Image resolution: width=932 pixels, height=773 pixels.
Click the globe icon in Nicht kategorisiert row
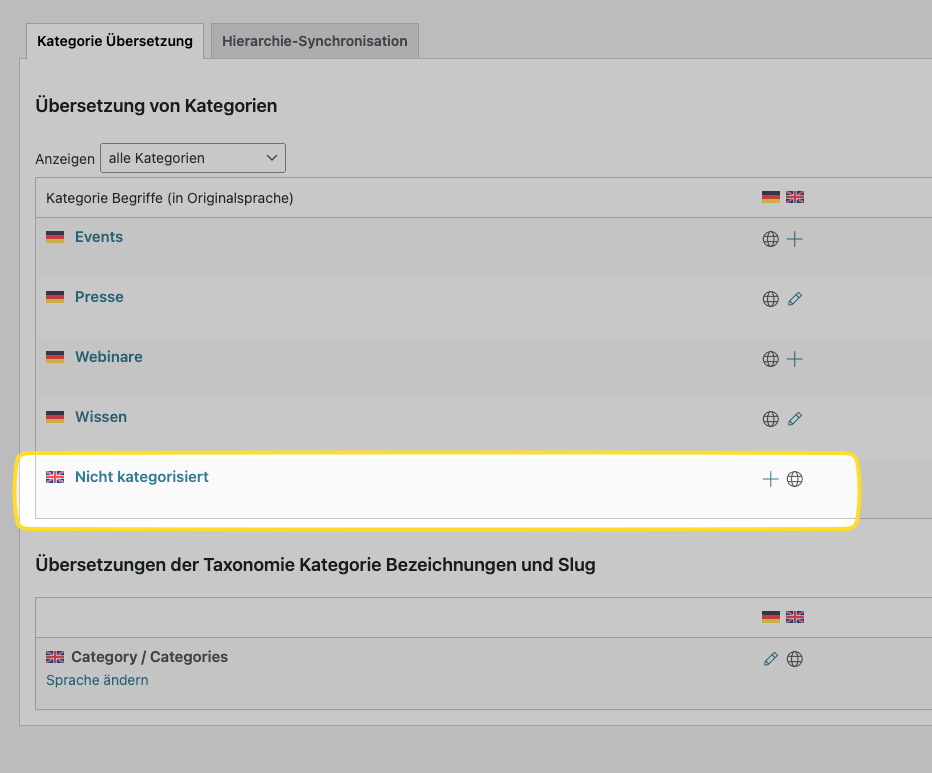coord(795,479)
